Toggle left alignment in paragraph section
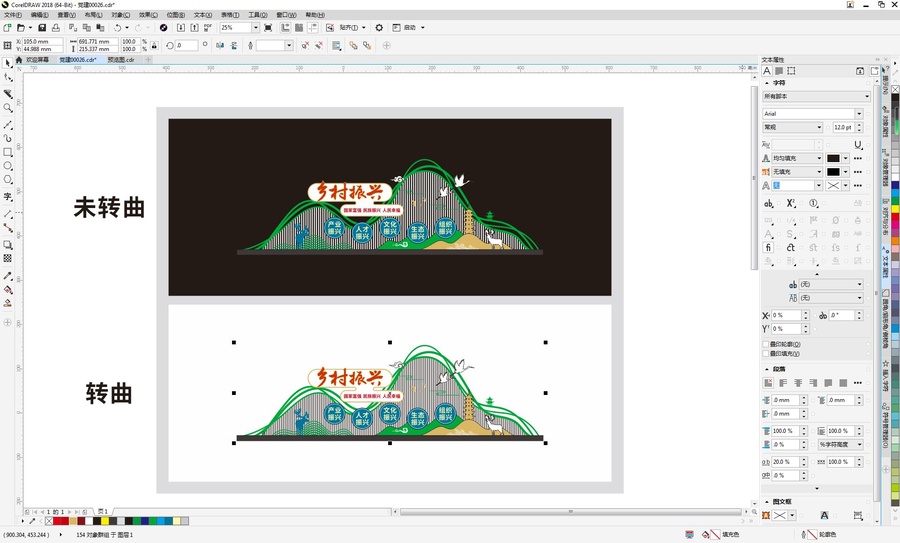Image resolution: width=900 pixels, height=543 pixels. pos(783,383)
